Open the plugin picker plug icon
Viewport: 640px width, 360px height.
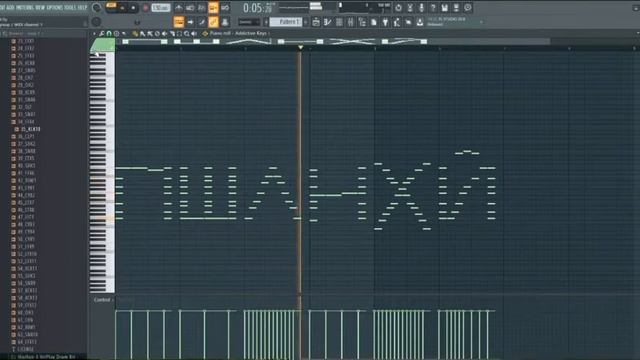tap(385, 22)
